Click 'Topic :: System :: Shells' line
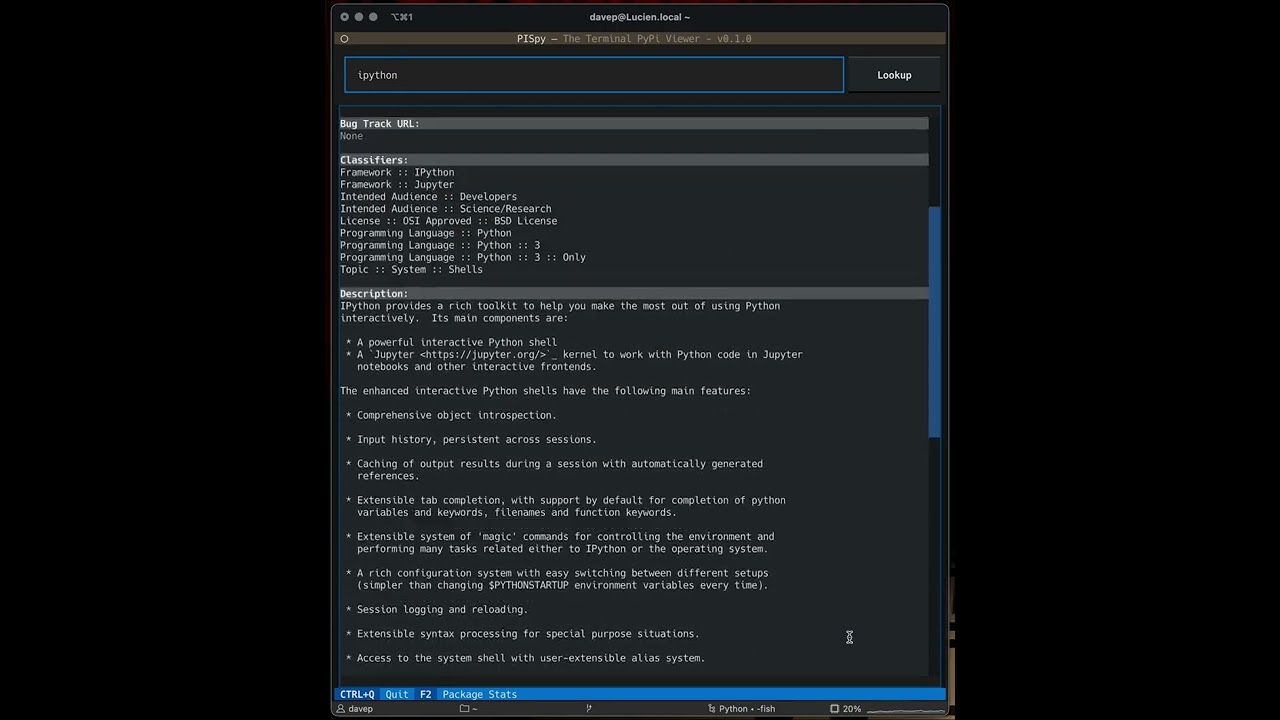This screenshot has width=1280, height=720. (x=411, y=269)
